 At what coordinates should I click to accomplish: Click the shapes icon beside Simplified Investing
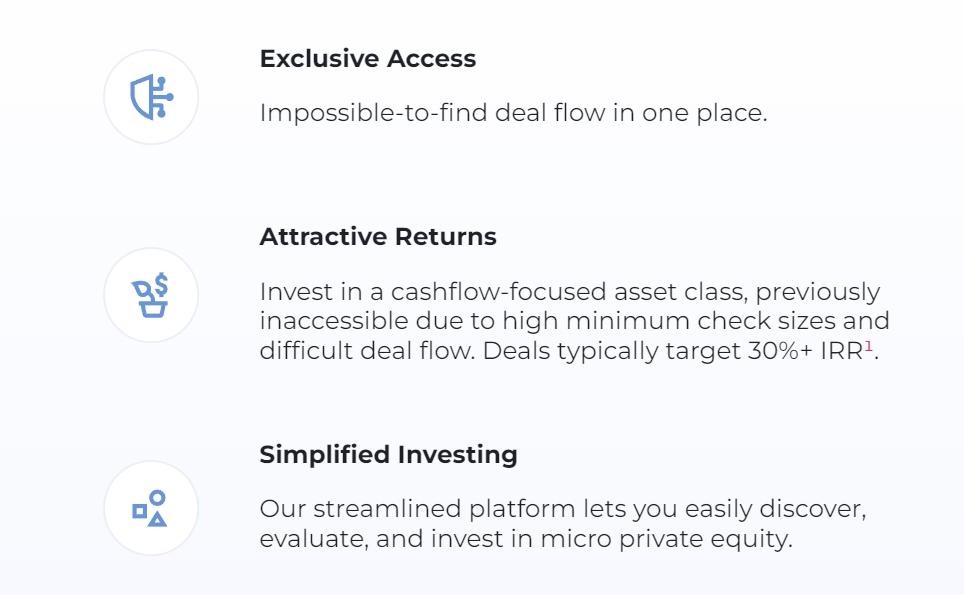coord(151,508)
